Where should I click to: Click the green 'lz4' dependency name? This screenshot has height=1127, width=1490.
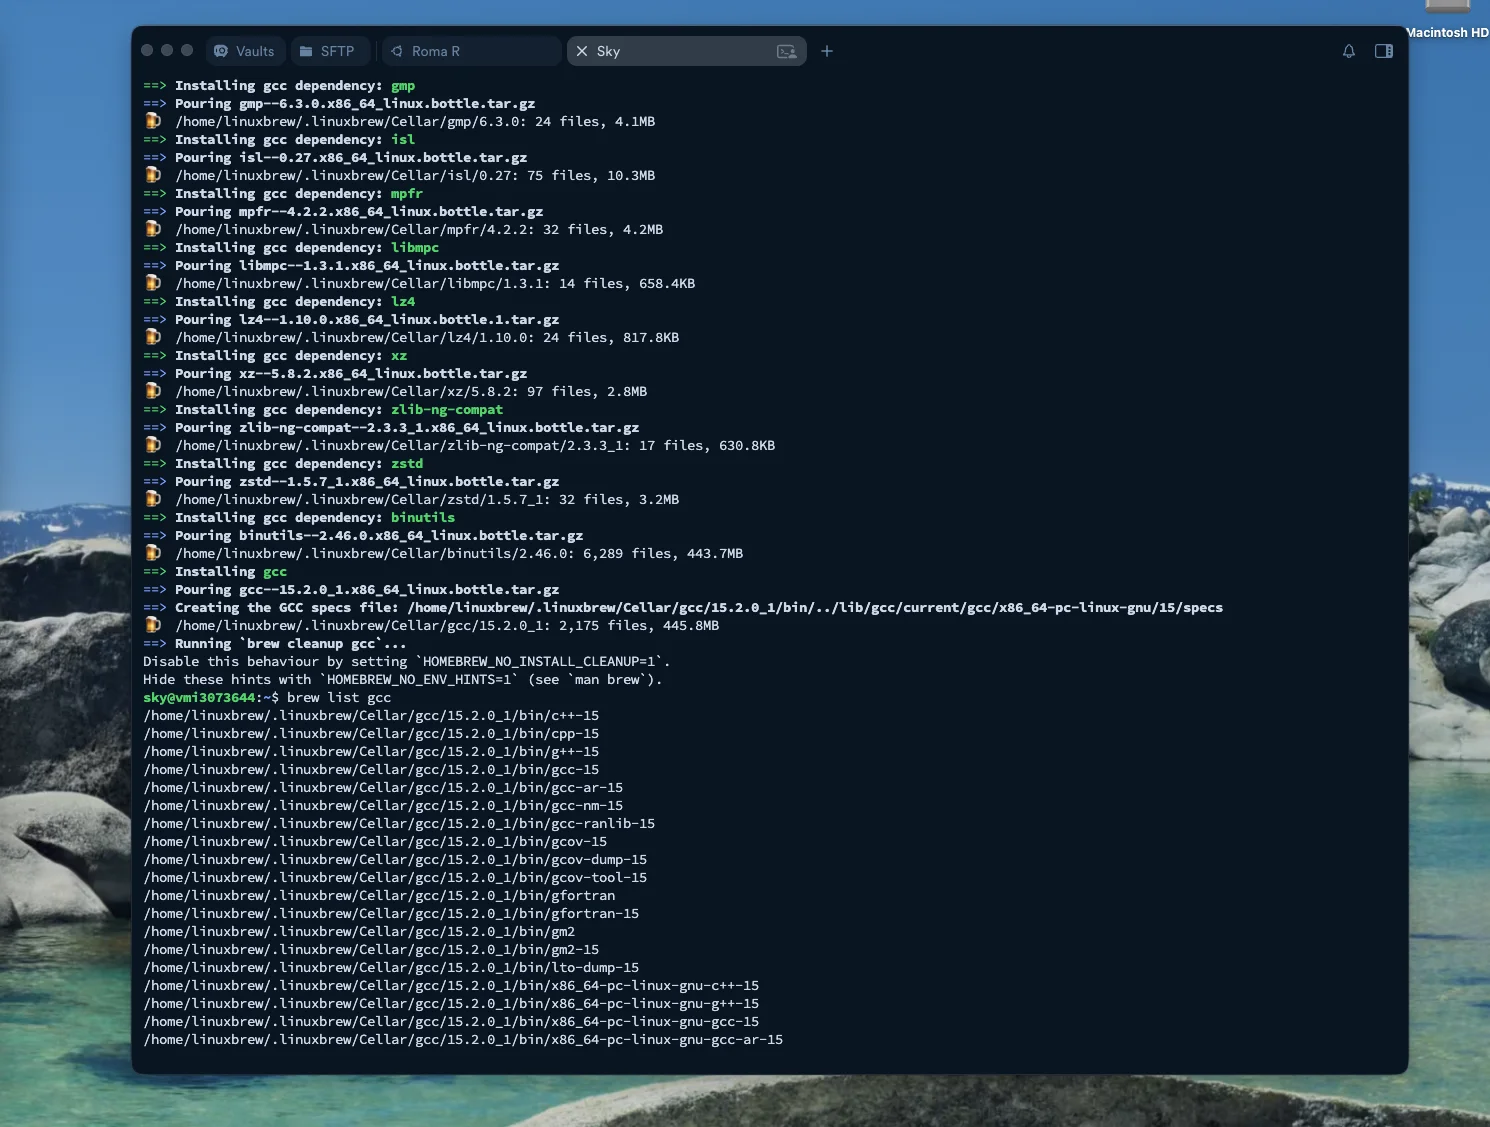pyautogui.click(x=403, y=302)
